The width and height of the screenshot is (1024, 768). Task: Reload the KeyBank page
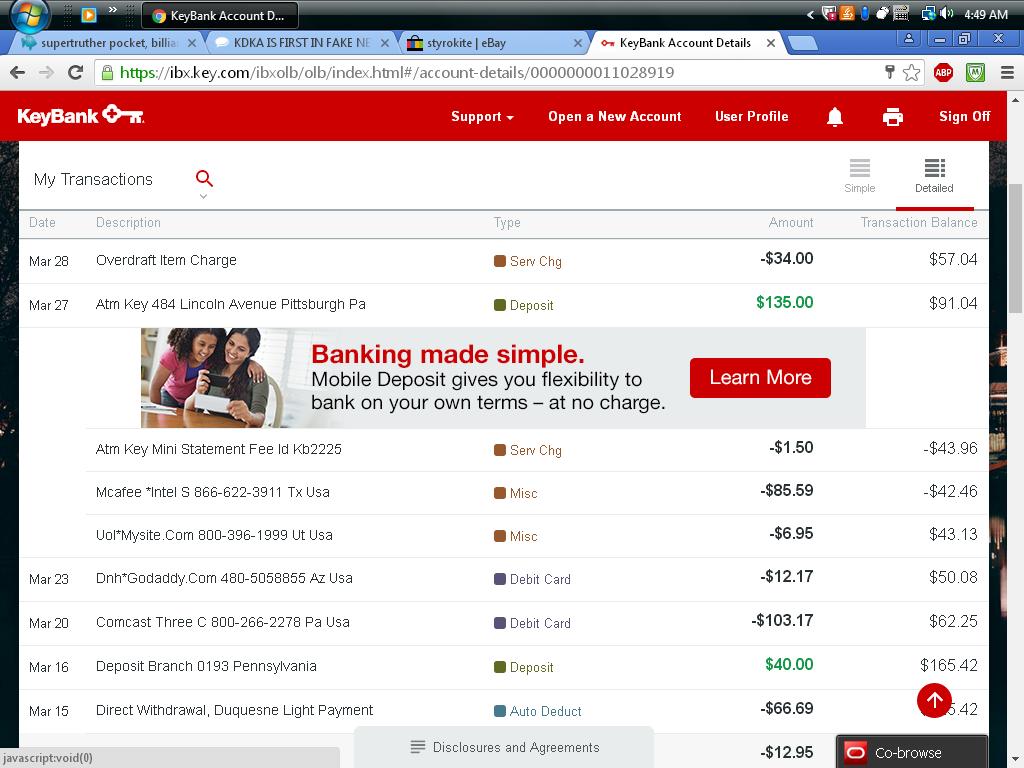[76, 72]
